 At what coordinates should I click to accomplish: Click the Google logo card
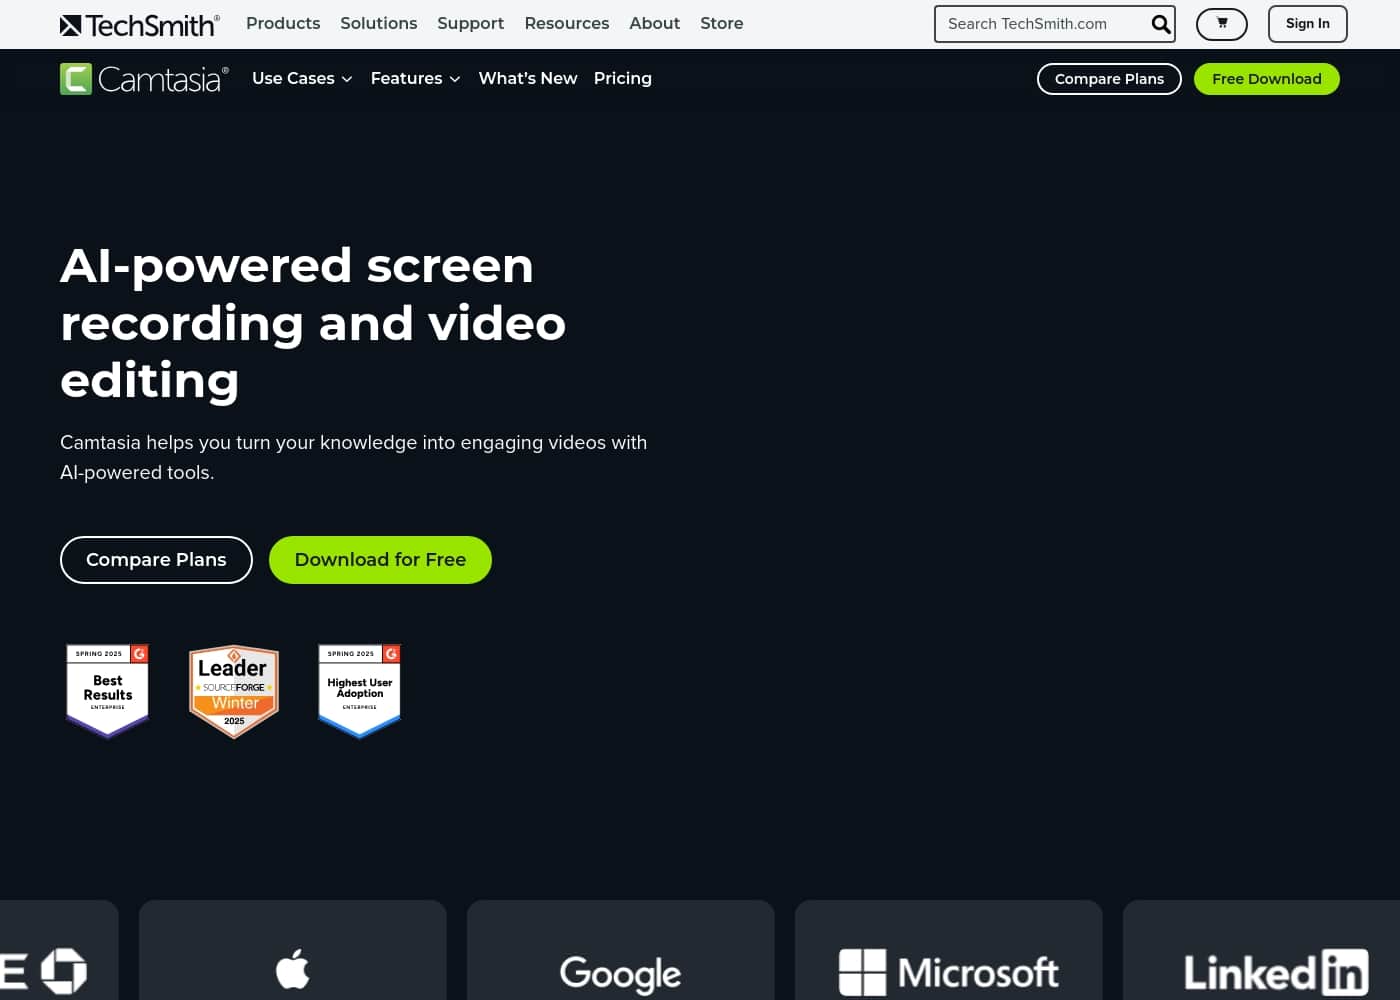point(621,950)
